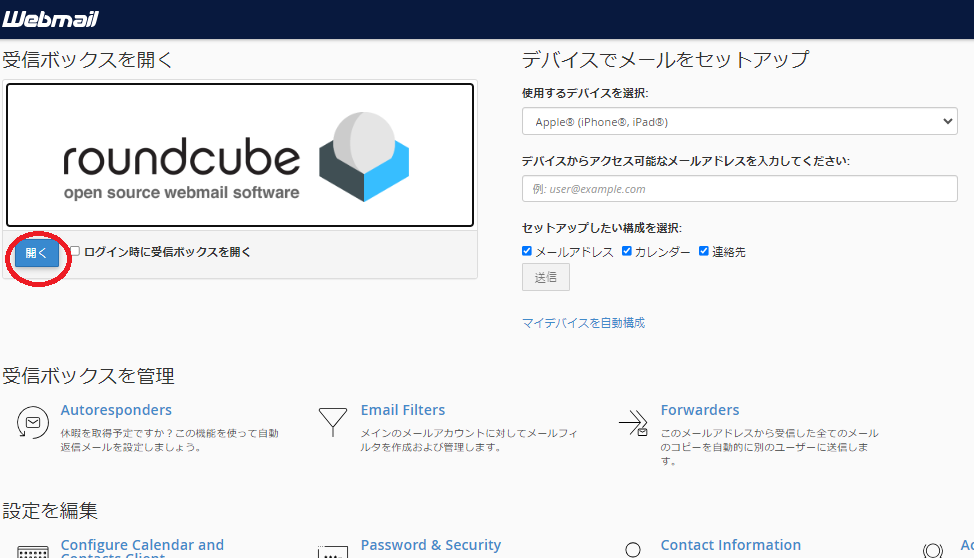Open the マイデバイスを自動構成 link
The height and width of the screenshot is (558, 974).
[x=583, y=323]
